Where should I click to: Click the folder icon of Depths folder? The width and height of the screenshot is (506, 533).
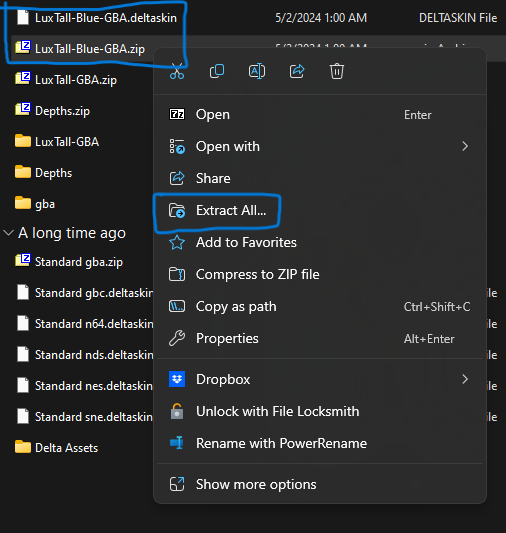(23, 172)
